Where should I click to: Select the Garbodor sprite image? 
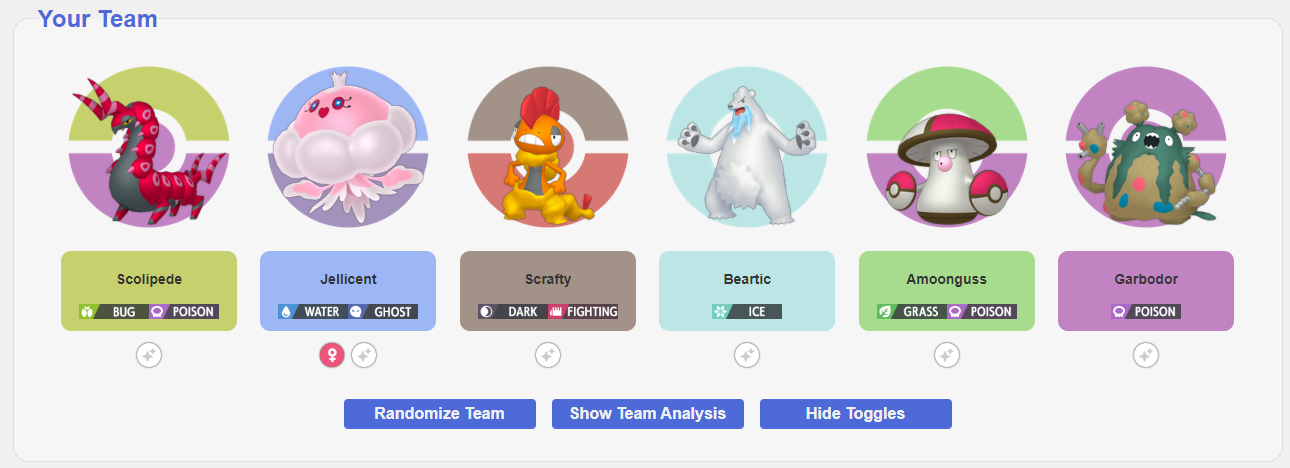(1146, 148)
